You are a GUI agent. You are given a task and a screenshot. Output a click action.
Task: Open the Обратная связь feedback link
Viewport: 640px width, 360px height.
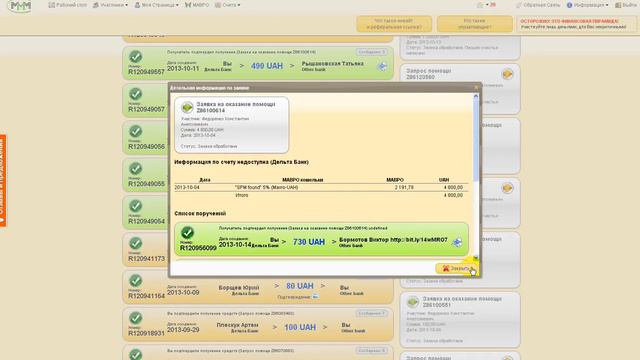[x=538, y=5]
